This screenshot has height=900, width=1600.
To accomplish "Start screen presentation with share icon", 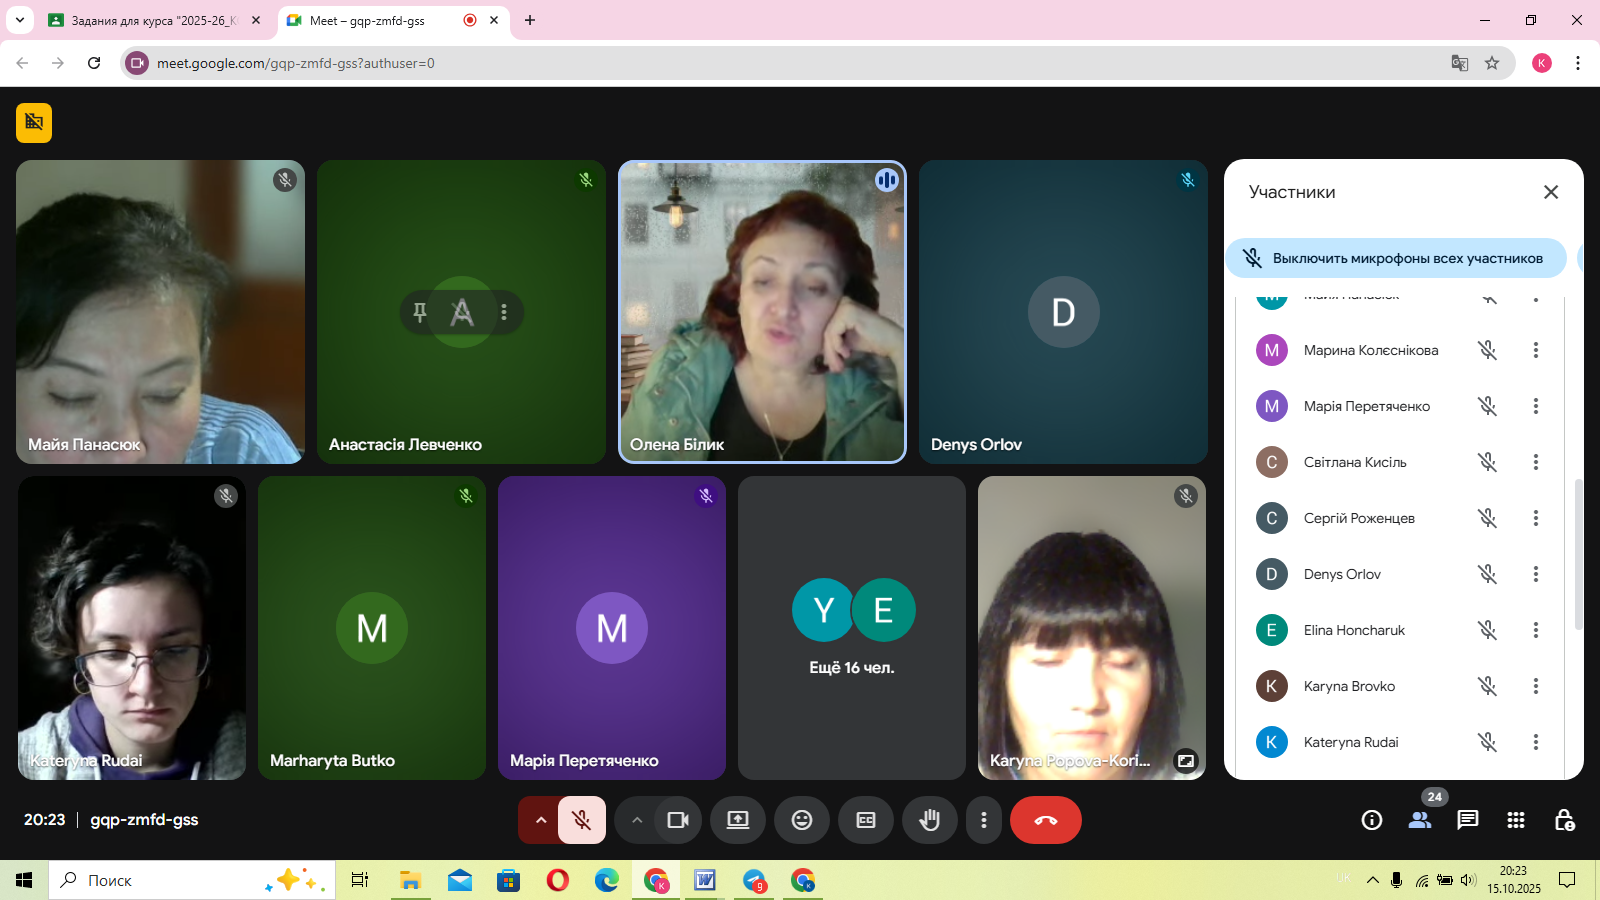I will (x=738, y=820).
